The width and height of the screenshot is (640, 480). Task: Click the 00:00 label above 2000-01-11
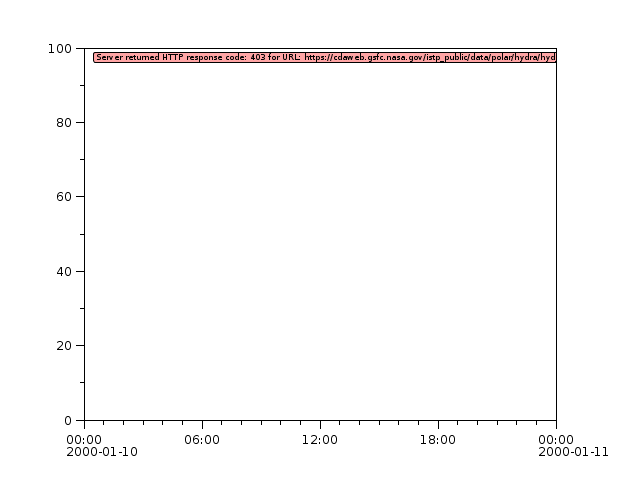[x=556, y=439]
